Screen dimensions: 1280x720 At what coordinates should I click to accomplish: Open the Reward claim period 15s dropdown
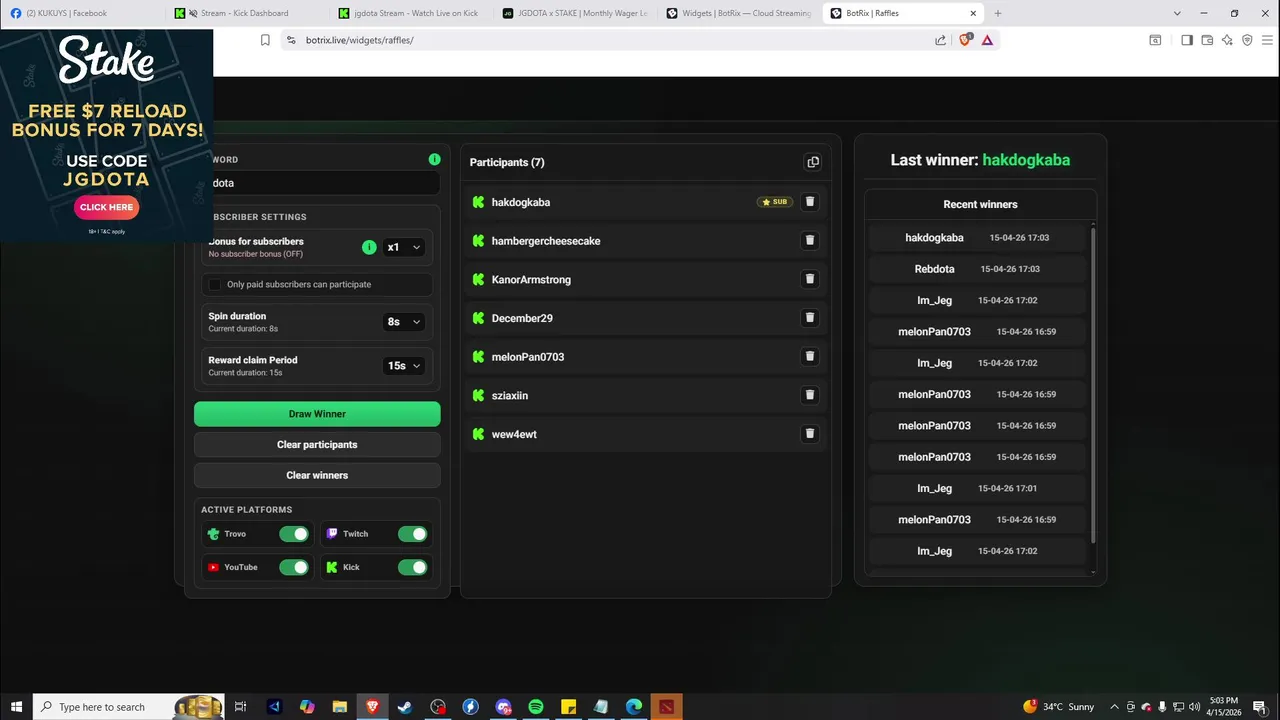404,366
